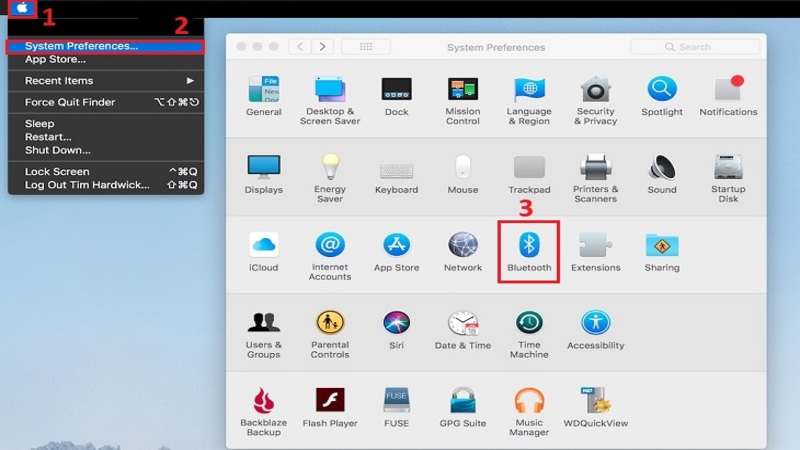800x450 pixels.
Task: Open the Sound preference pane
Action: (662, 174)
